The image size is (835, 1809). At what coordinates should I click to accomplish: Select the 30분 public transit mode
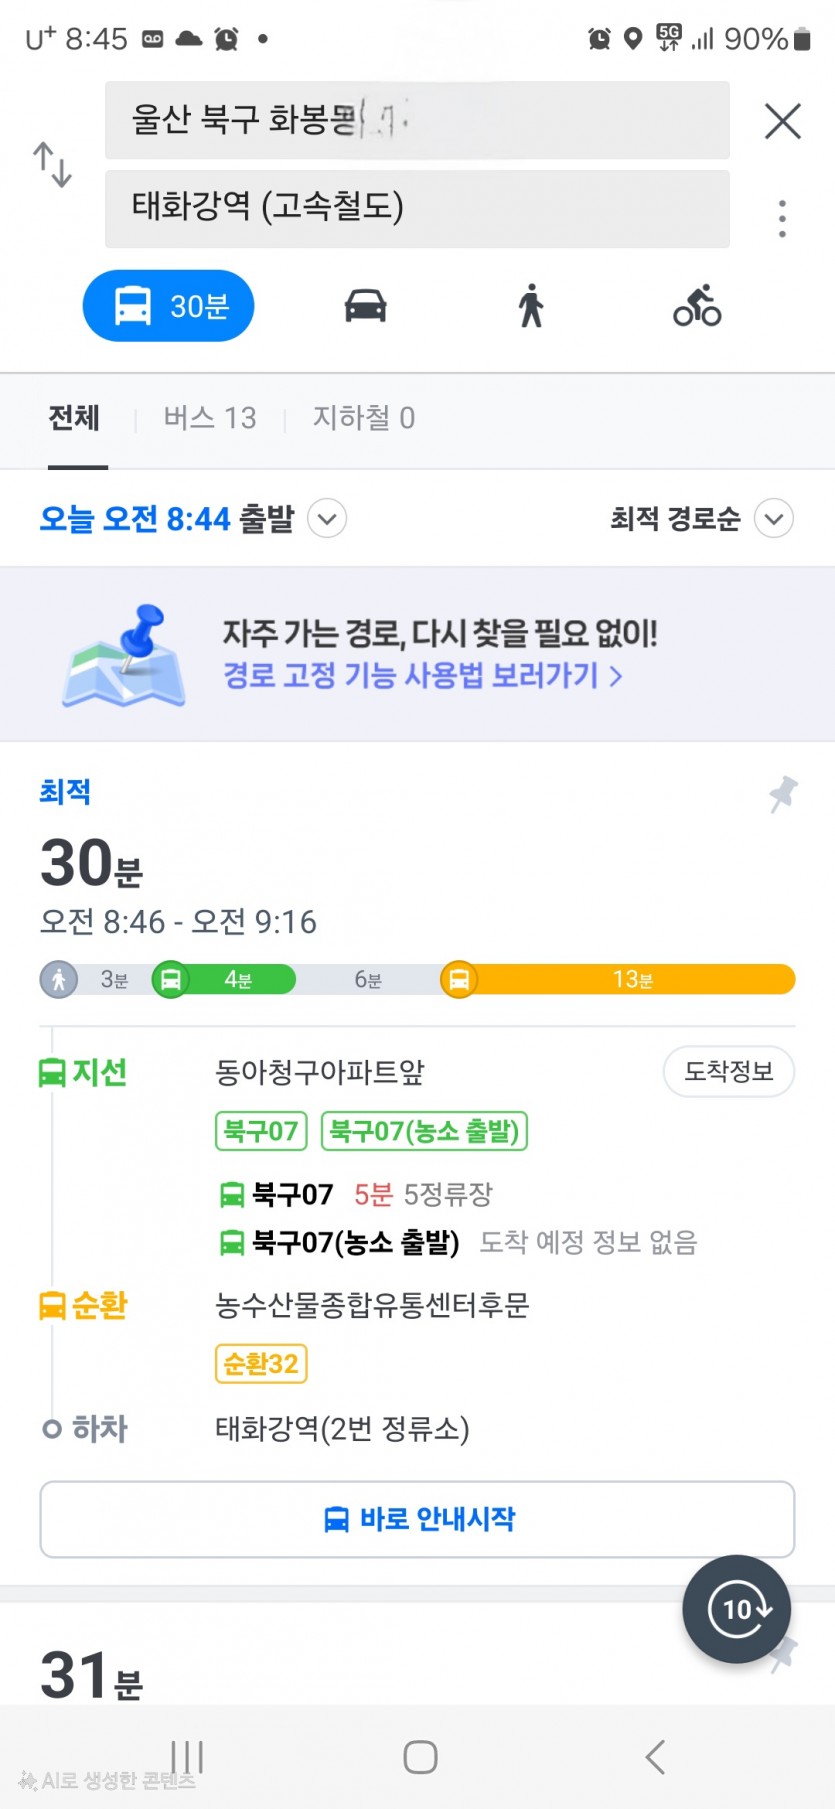tap(168, 306)
